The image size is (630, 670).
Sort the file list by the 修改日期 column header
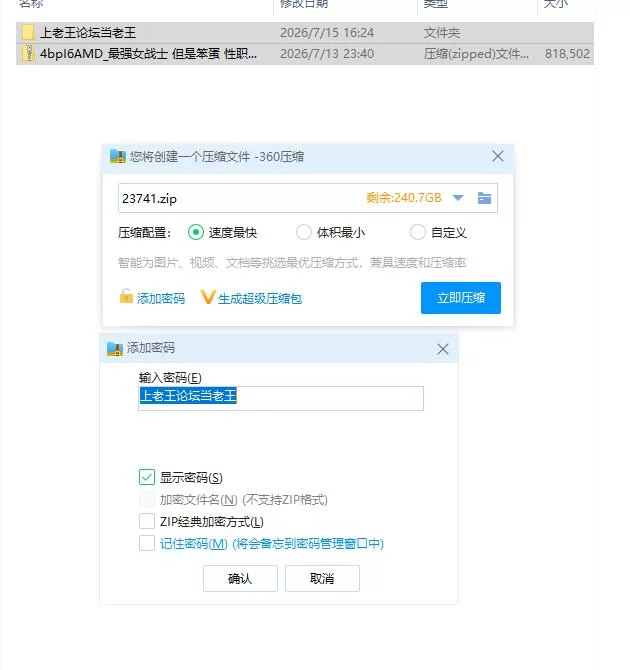point(303,4)
